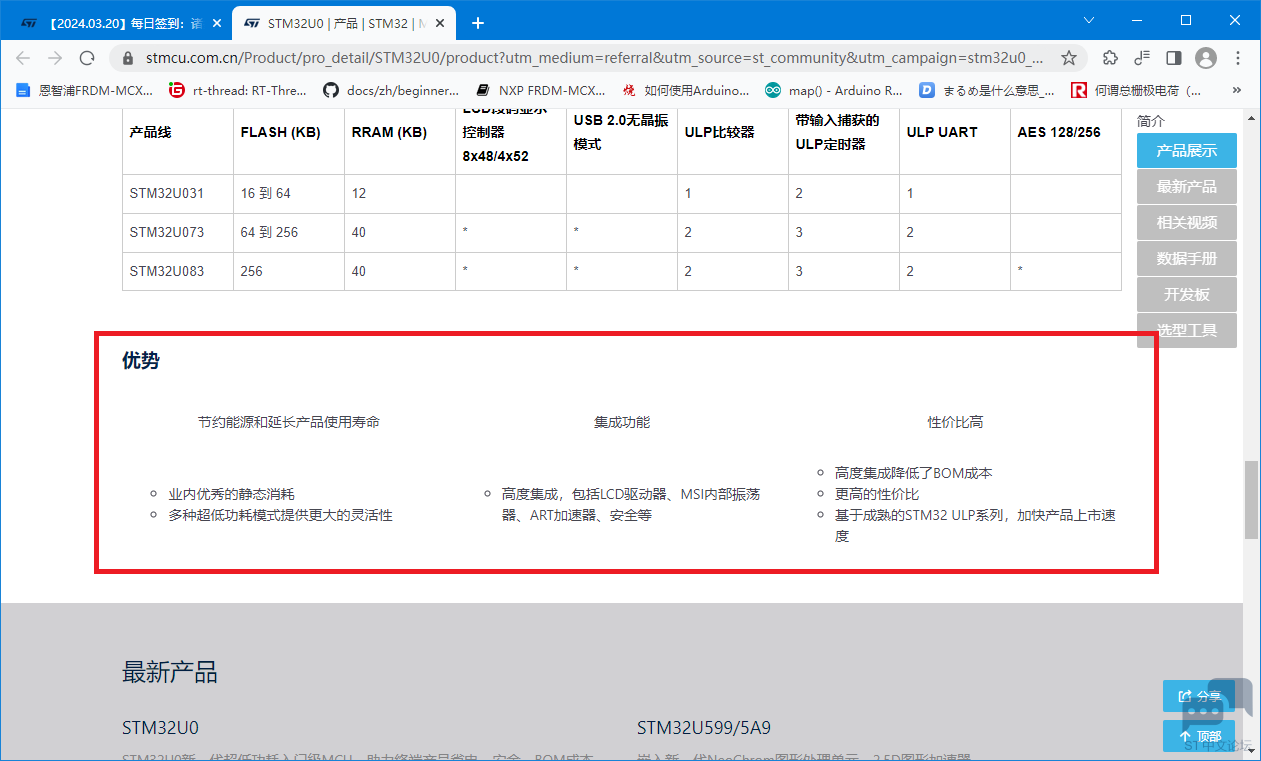Viewport: 1261px width, 761px height.
Task: Click the 产品展示 sidebar button
Action: (1187, 151)
